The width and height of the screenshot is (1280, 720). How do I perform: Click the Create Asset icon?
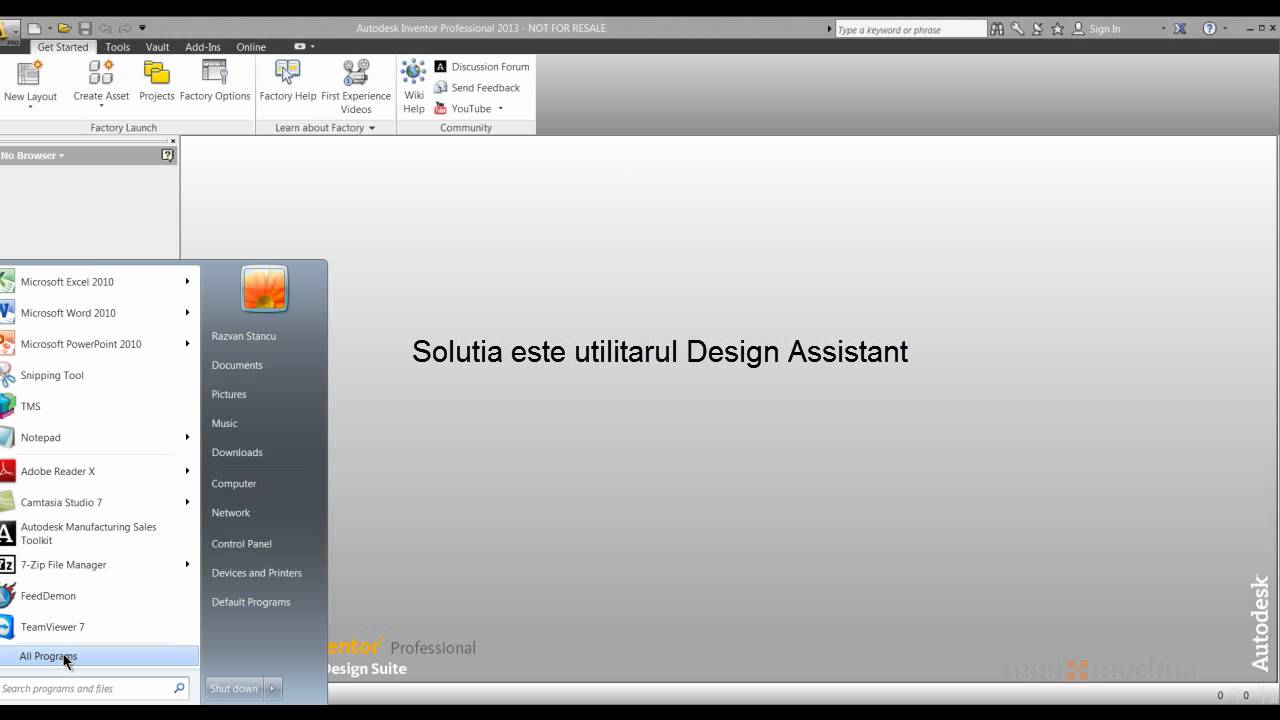click(x=101, y=72)
